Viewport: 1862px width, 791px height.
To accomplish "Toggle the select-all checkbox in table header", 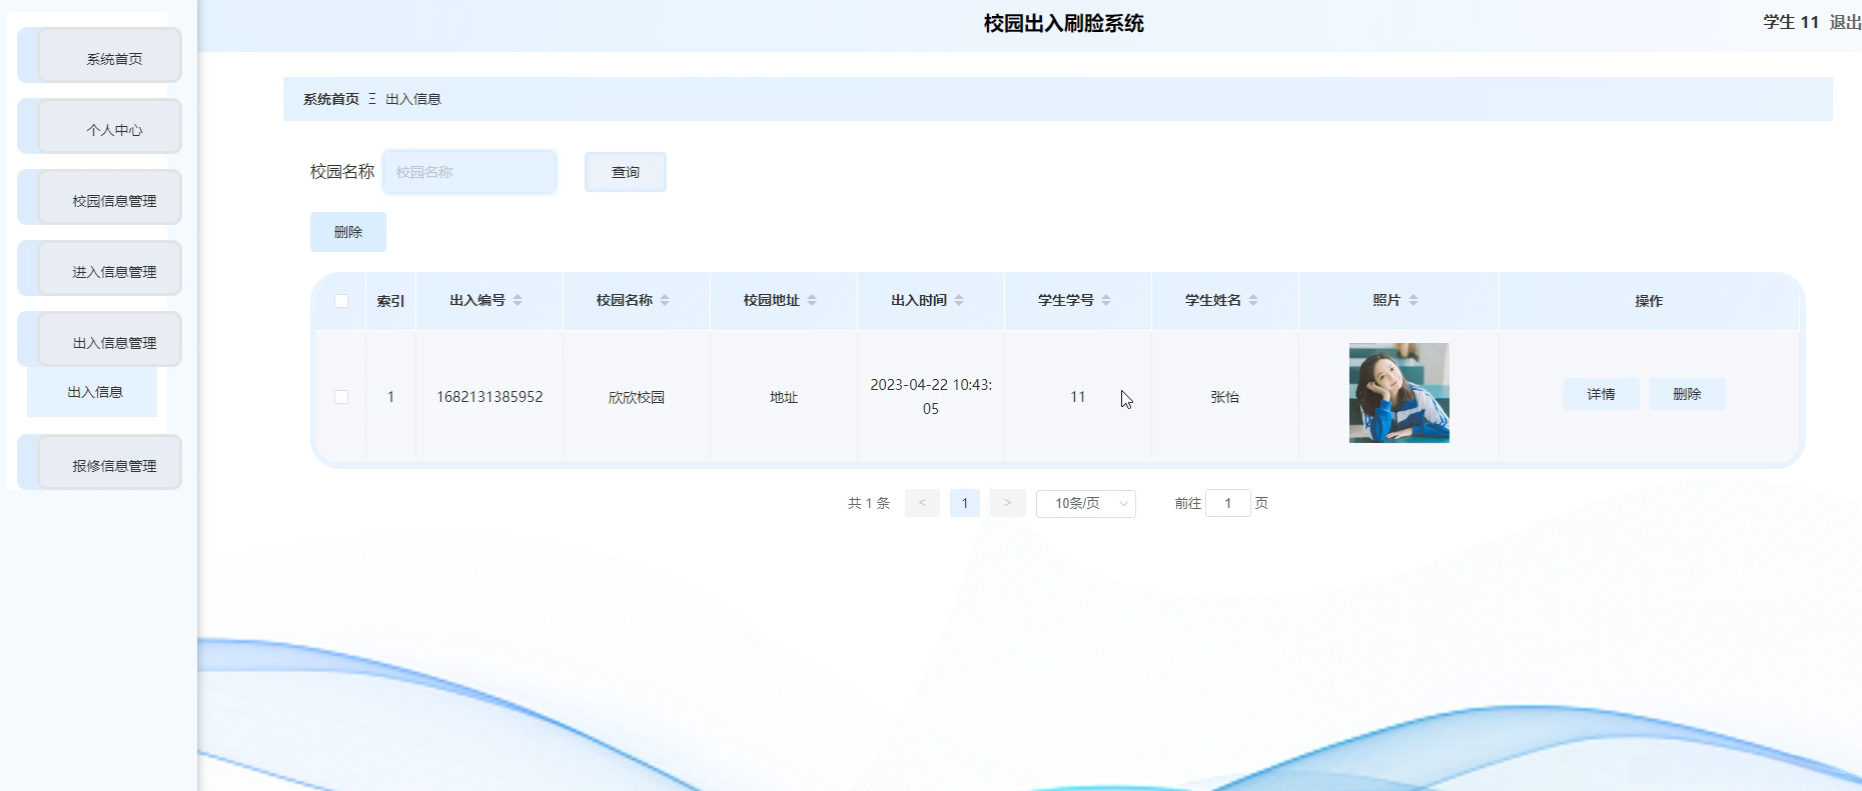I will tap(341, 301).
